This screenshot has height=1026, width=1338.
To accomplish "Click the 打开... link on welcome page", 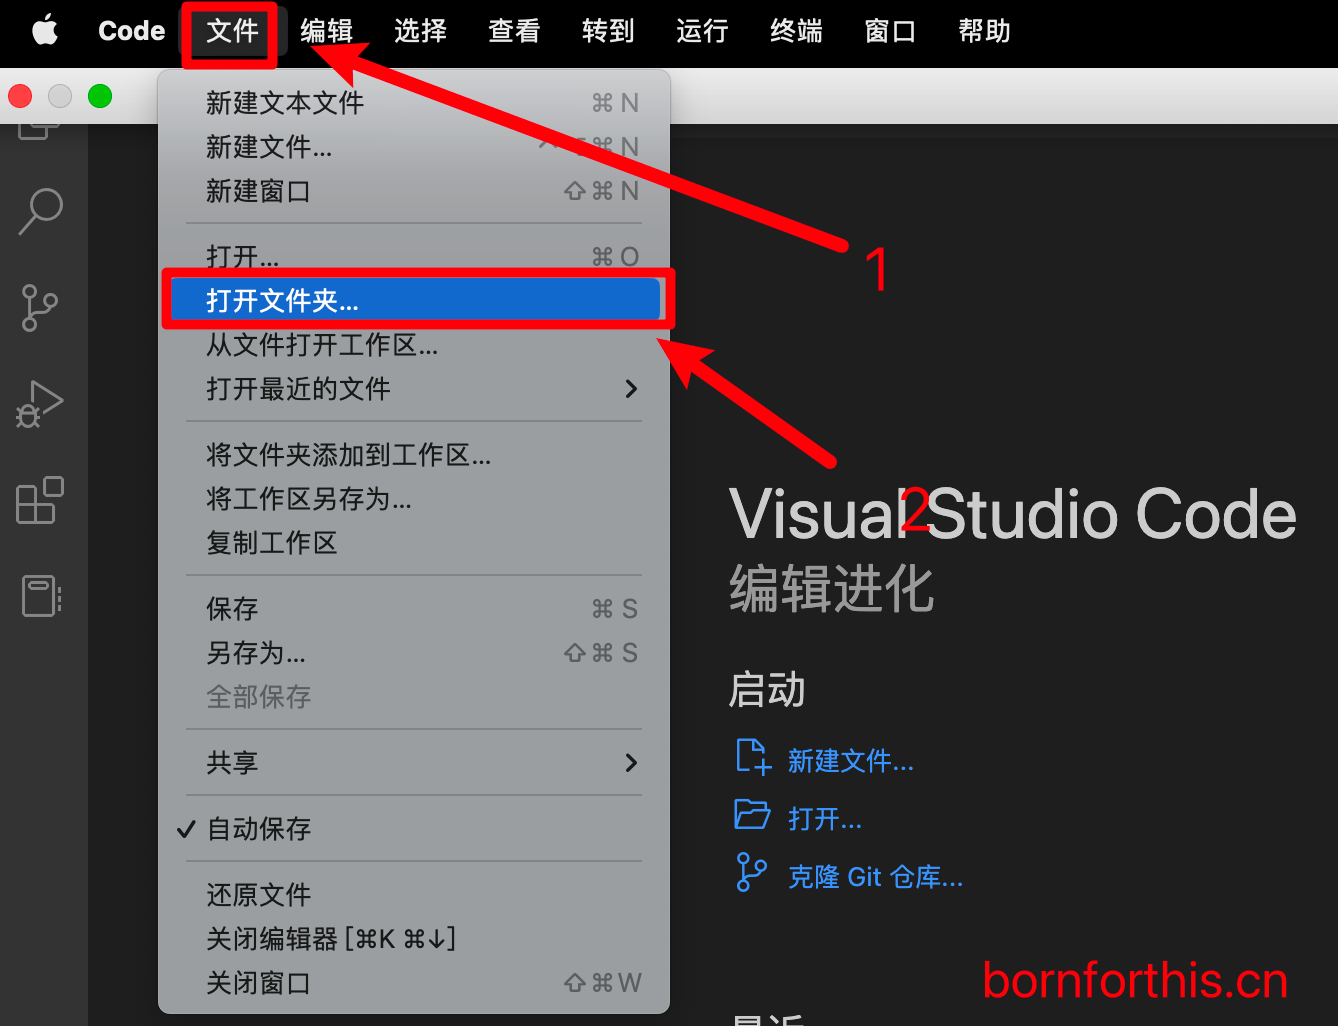I will (x=824, y=819).
